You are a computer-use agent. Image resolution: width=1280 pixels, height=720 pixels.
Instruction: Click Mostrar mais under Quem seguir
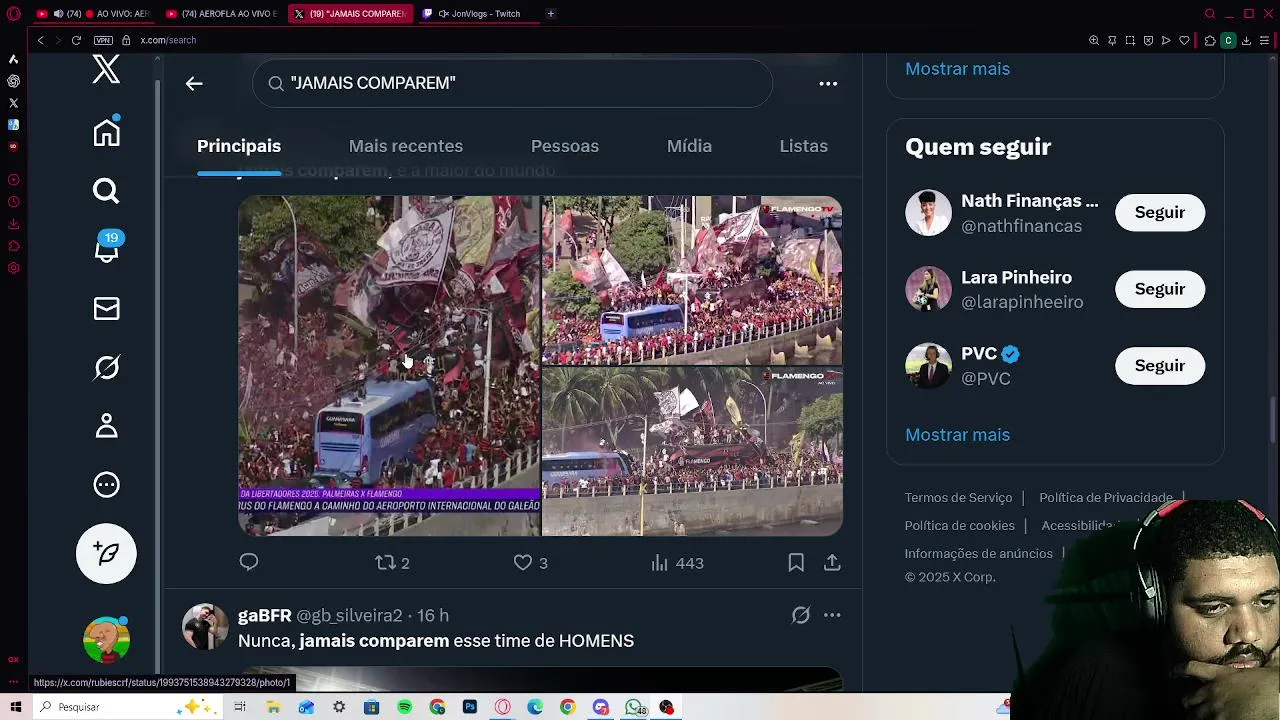(x=957, y=435)
